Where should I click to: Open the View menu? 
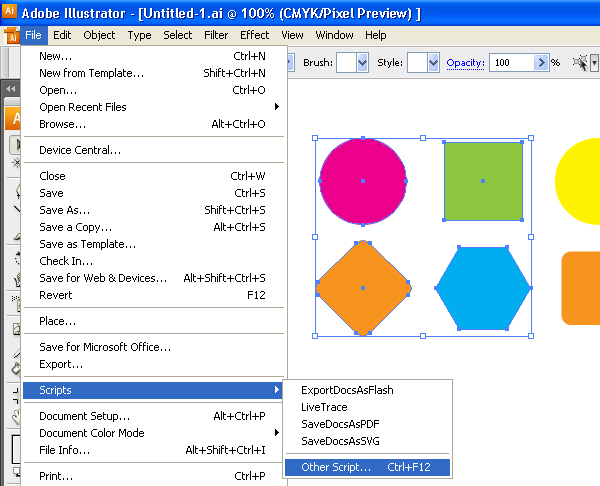(x=292, y=35)
